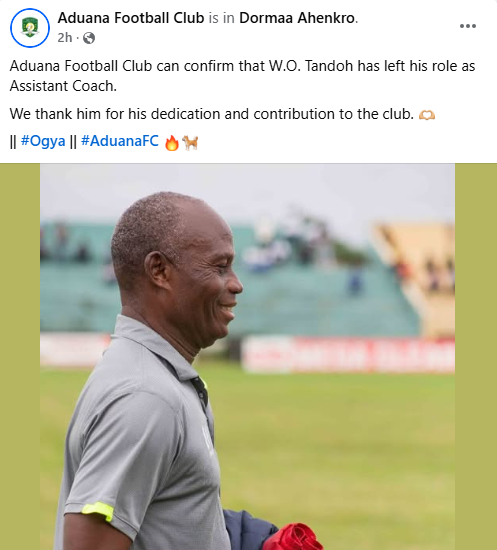This screenshot has width=497, height=550.
Task: Click the red cloth in the photo
Action: (293, 537)
